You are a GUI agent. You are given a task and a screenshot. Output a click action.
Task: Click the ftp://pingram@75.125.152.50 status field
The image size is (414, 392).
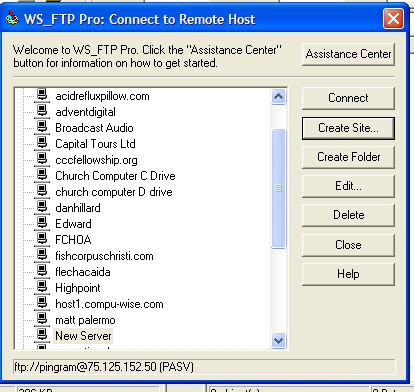(x=204, y=367)
